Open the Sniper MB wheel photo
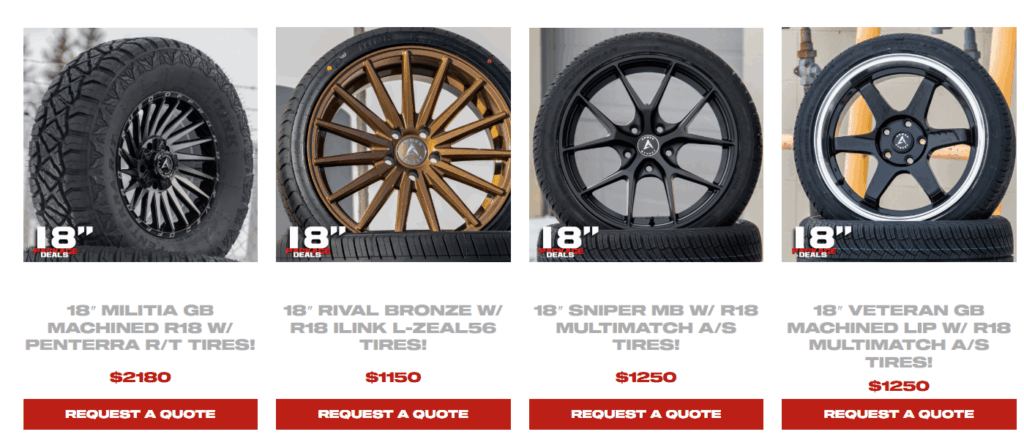 click(646, 144)
